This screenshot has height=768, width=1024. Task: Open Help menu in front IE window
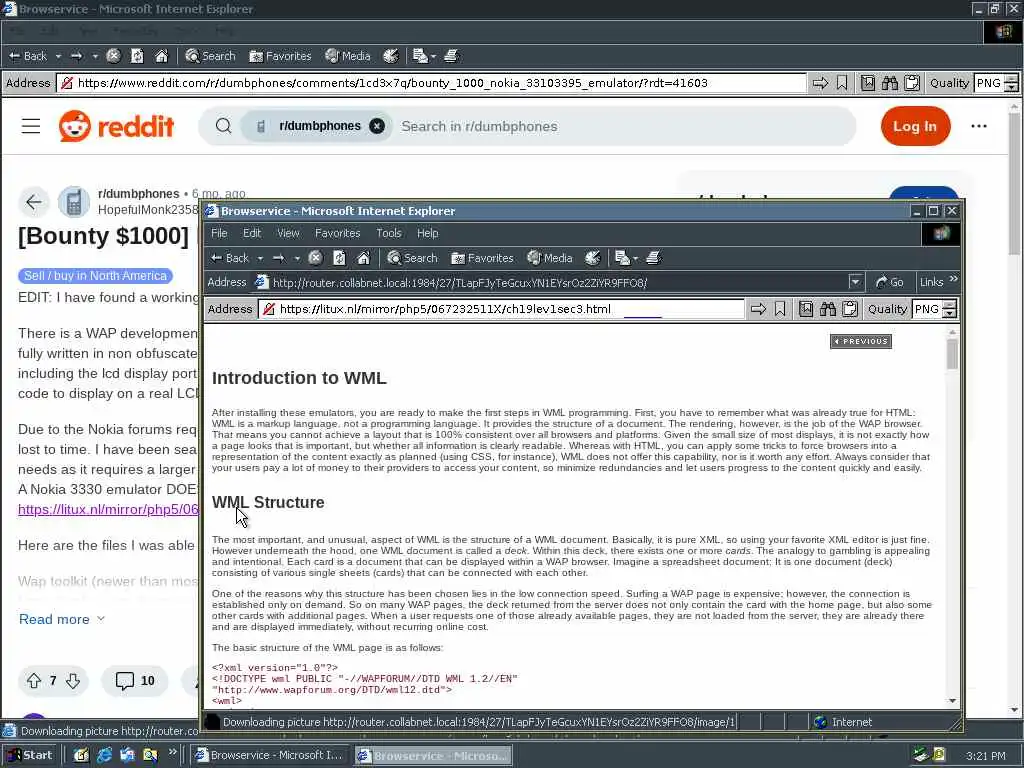428,233
